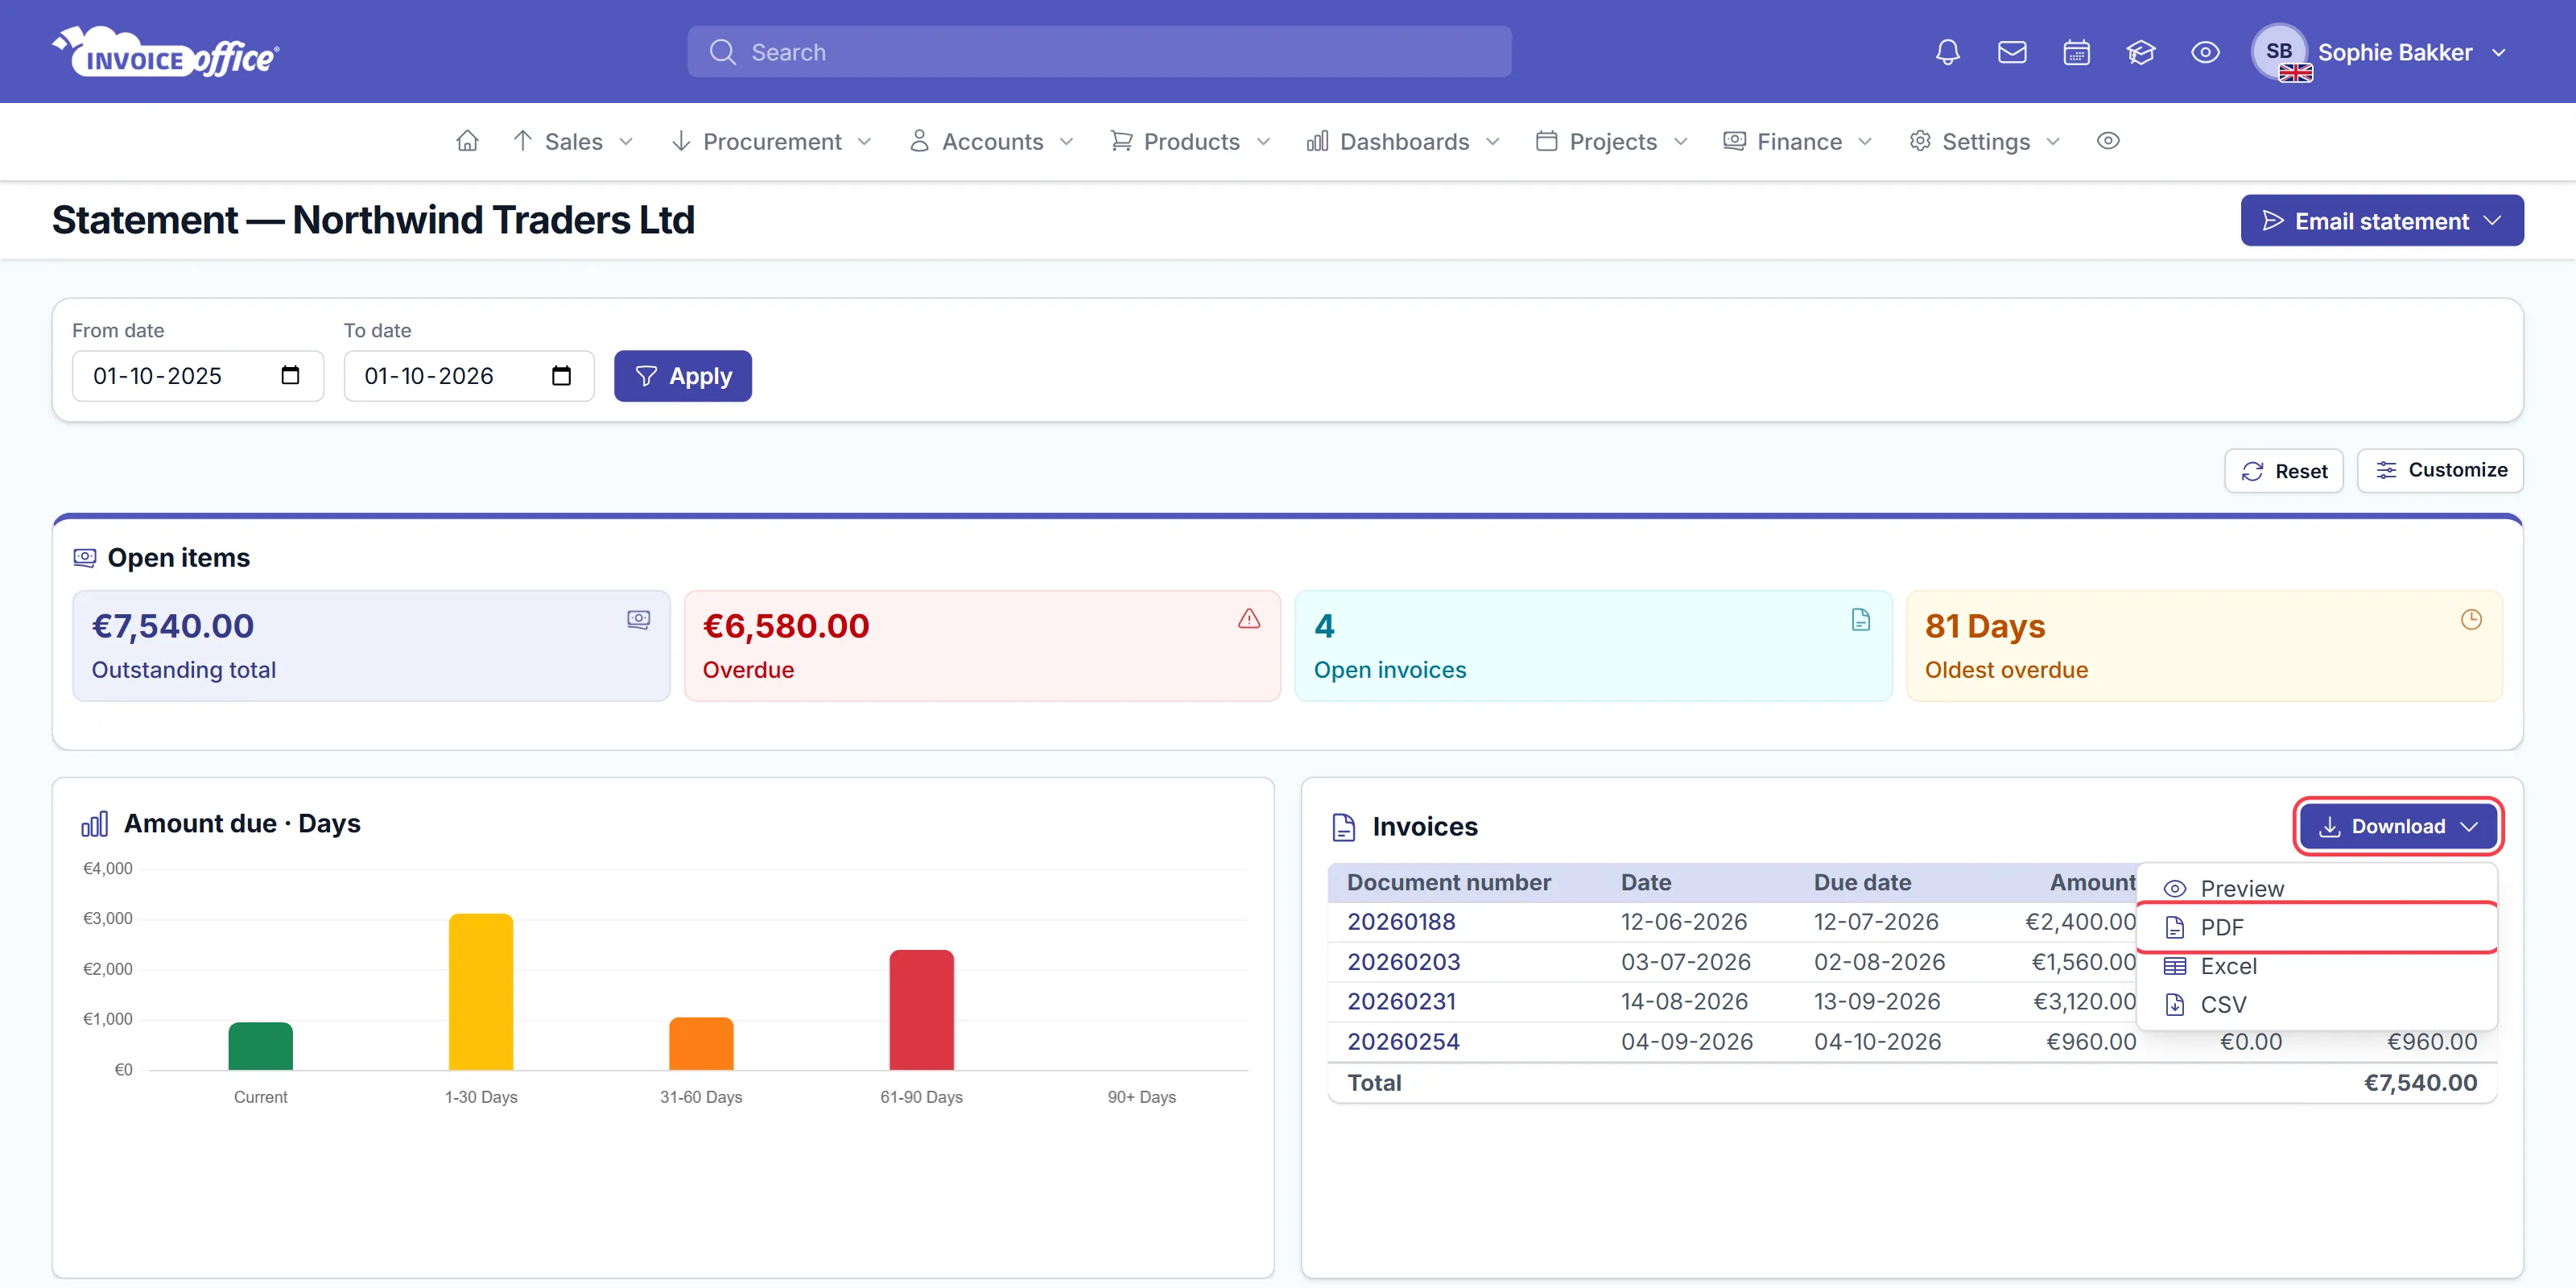The width and height of the screenshot is (2576, 1288).
Task: Click the InvoiceOffice logo
Action: pyautogui.click(x=166, y=52)
